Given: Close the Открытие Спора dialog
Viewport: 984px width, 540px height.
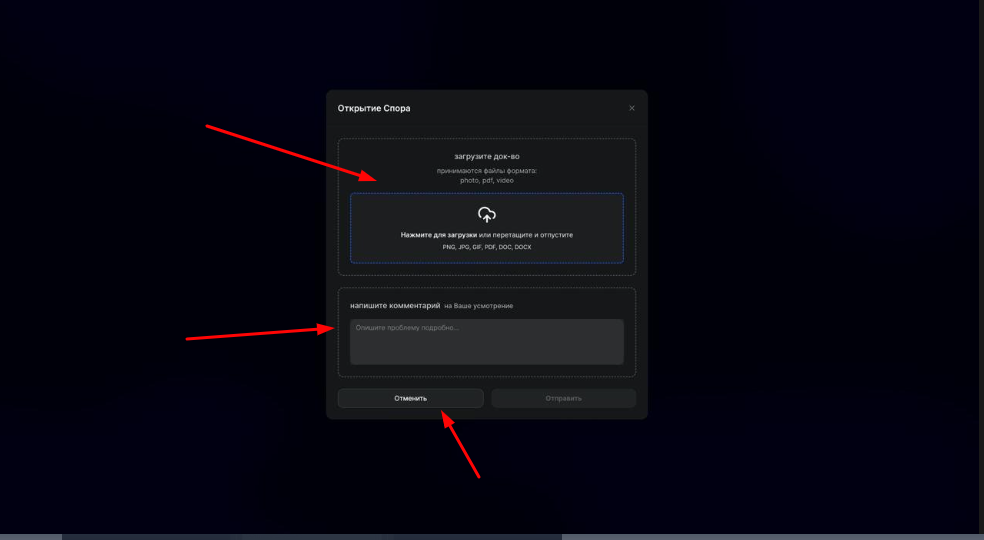Looking at the screenshot, I should click(632, 108).
